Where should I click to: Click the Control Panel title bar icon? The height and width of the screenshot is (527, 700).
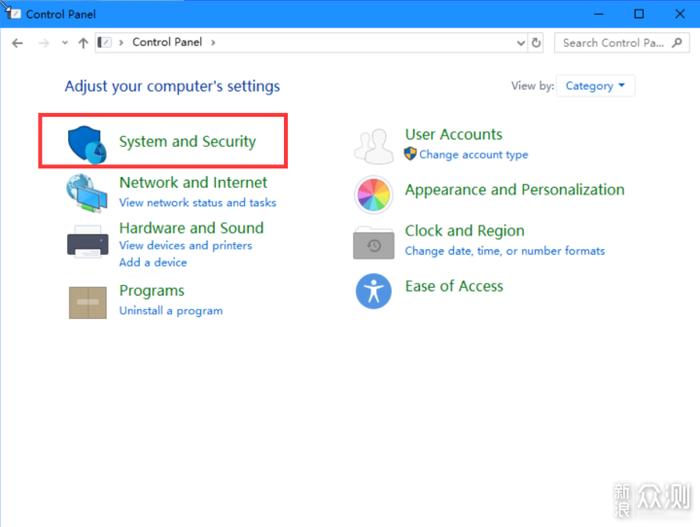13,13
